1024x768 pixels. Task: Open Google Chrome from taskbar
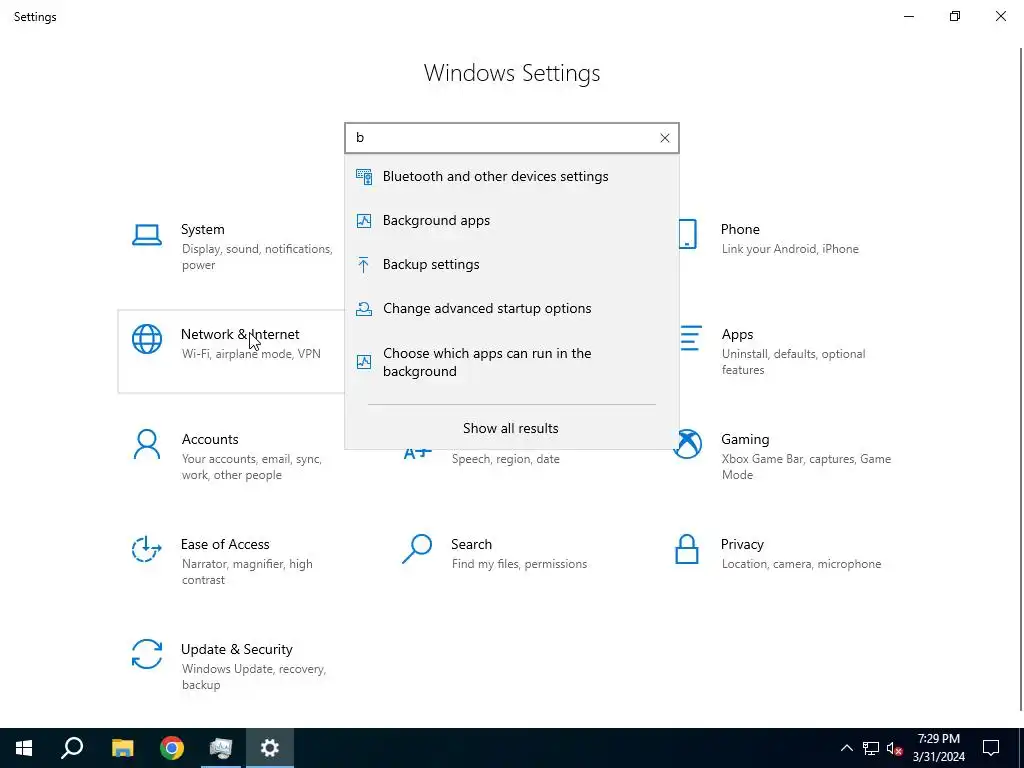(x=172, y=748)
